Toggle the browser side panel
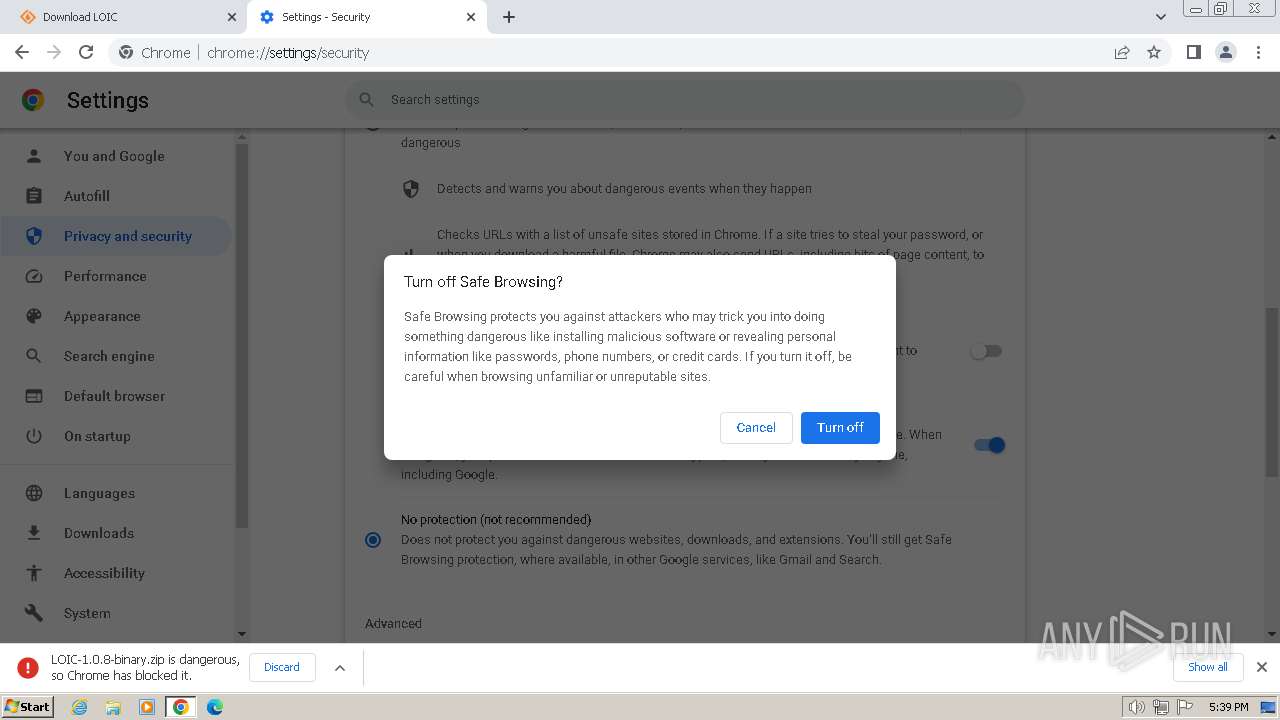 point(1193,52)
